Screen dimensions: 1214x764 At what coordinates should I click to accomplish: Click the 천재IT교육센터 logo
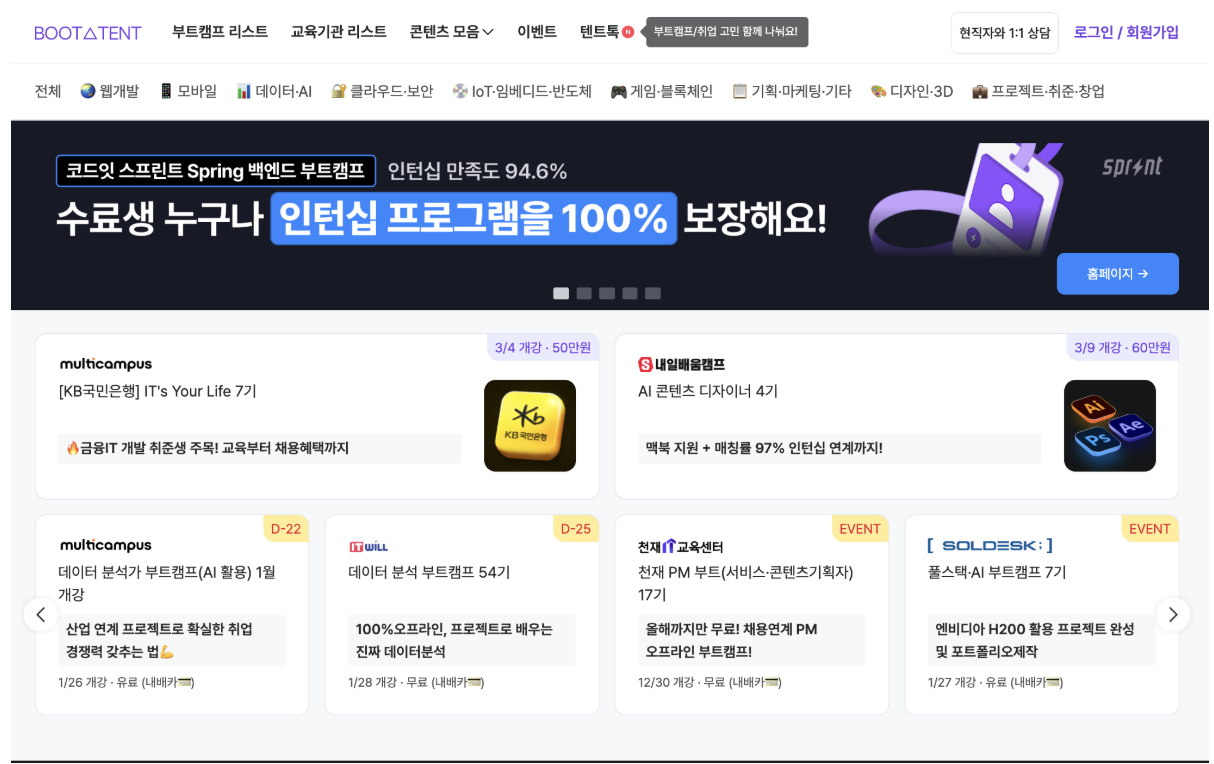681,546
